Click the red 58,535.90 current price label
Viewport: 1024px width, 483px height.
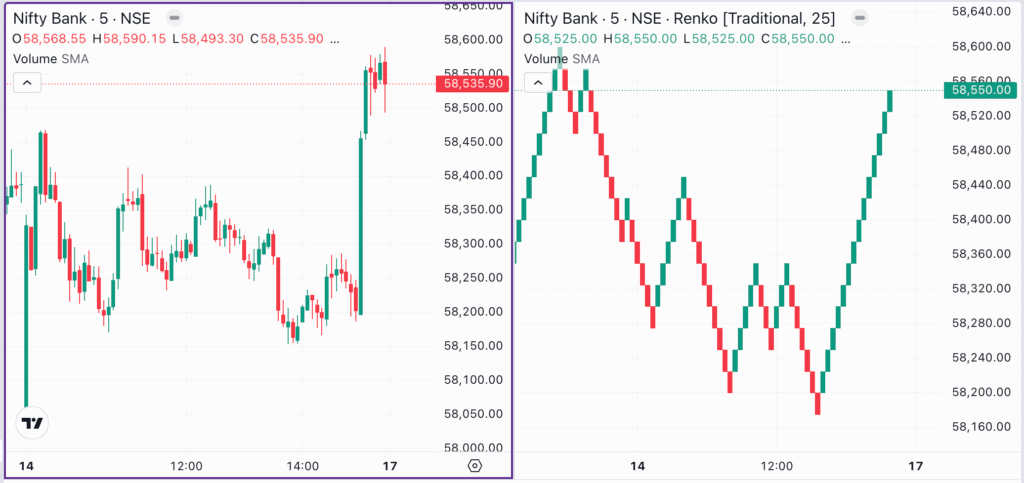473,84
